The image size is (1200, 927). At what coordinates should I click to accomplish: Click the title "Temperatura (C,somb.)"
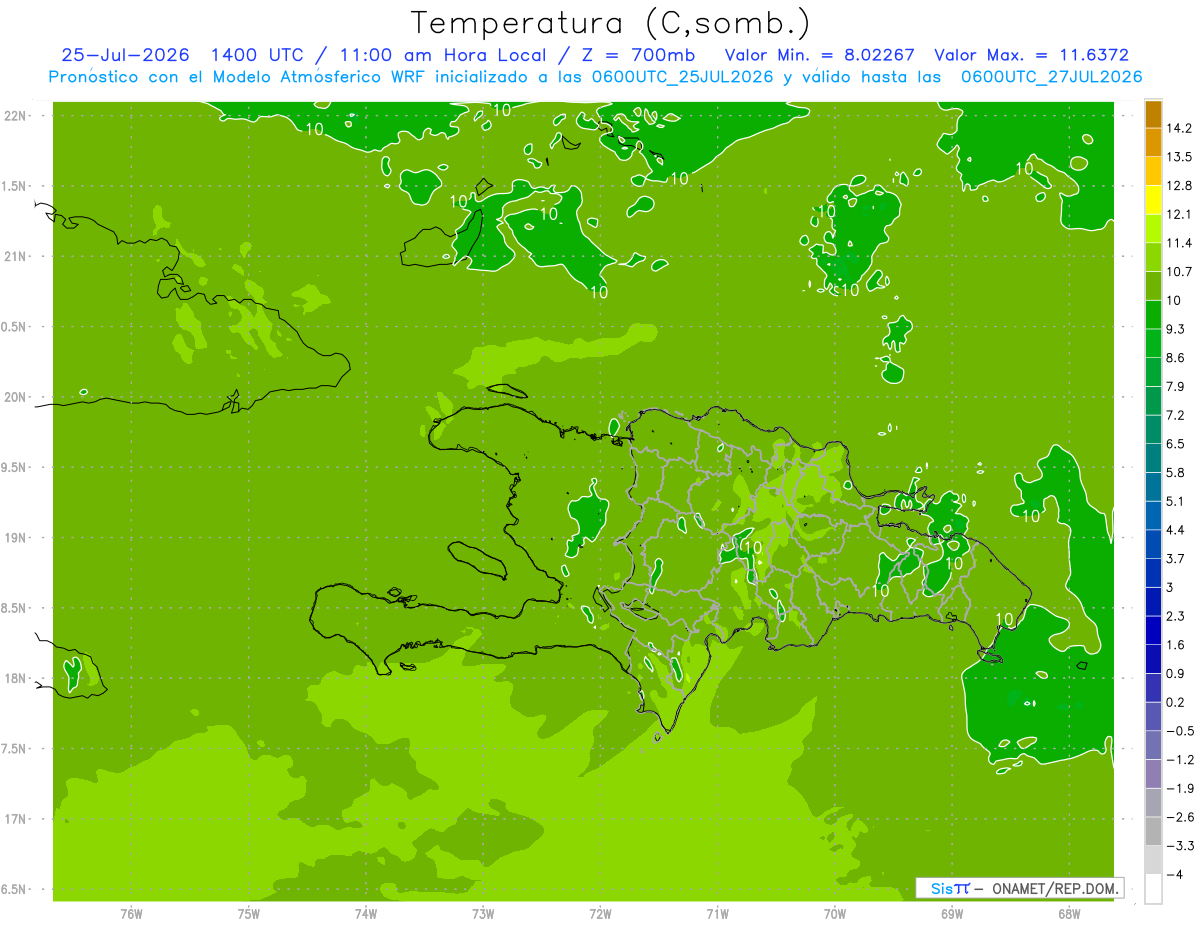[610, 23]
